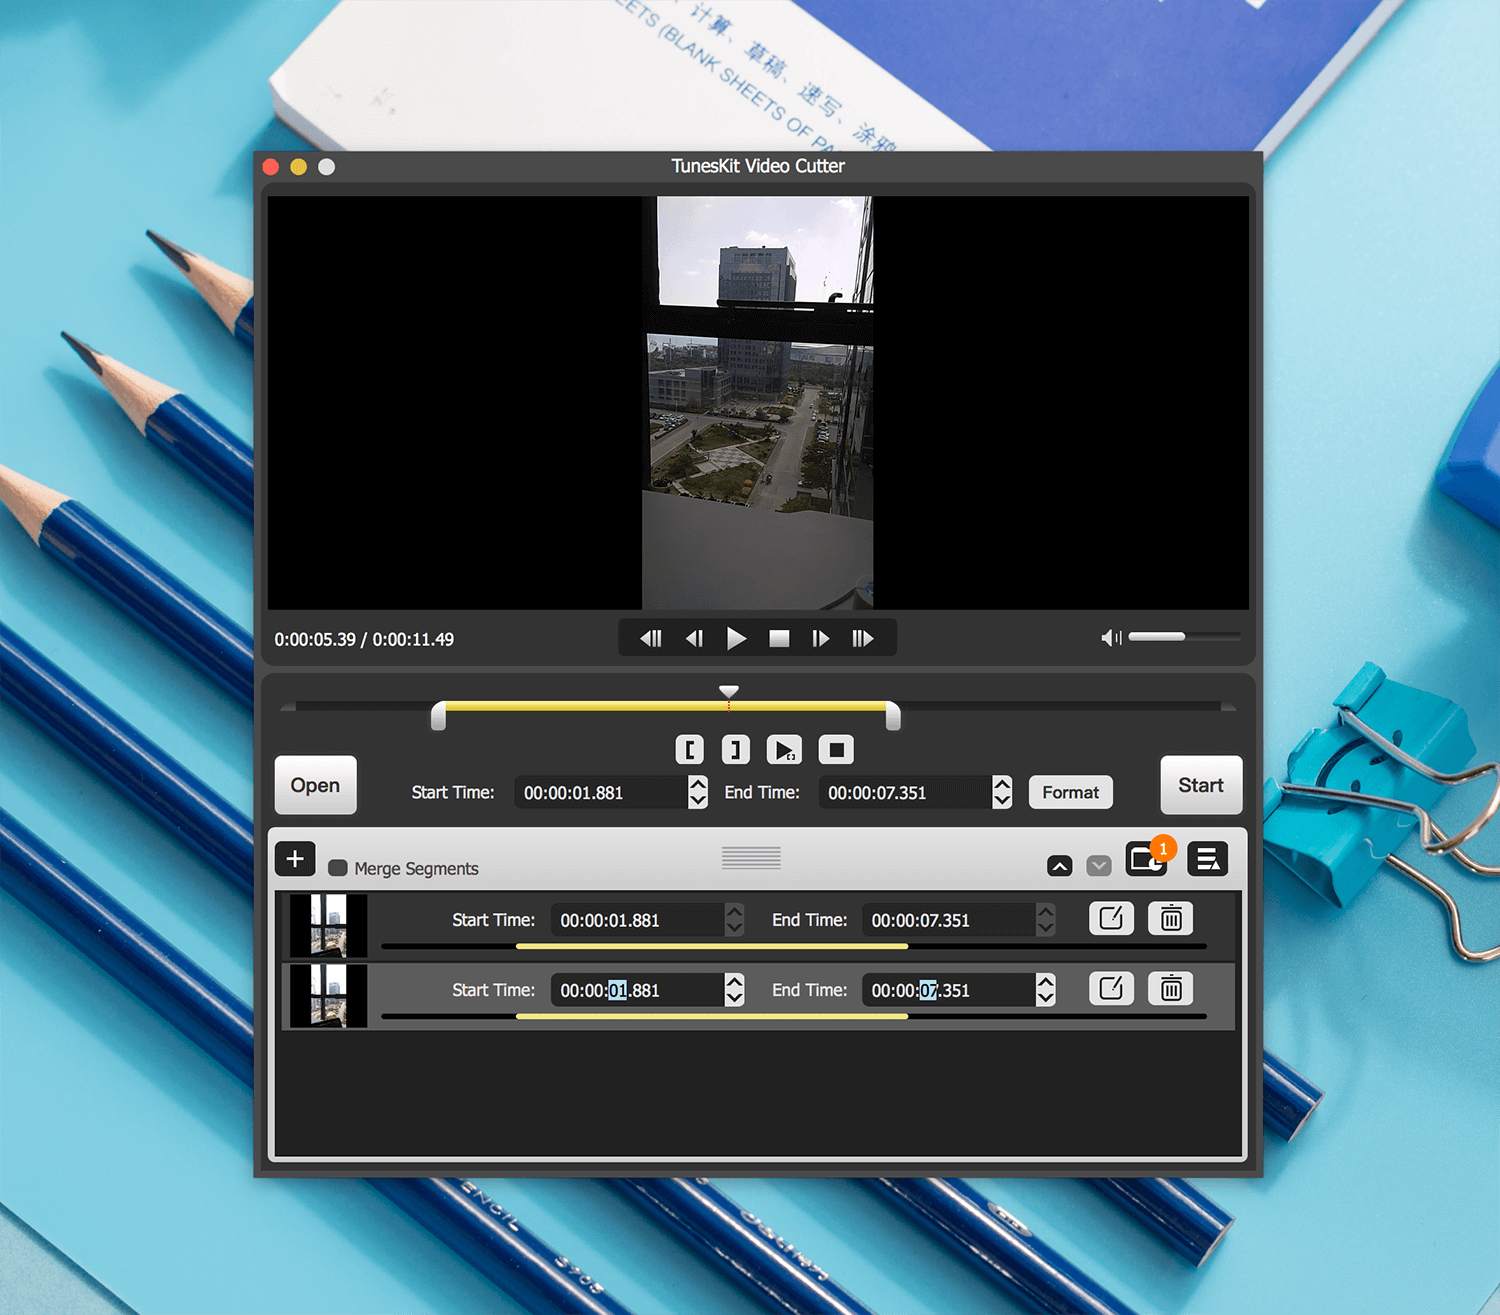This screenshot has height=1315, width=1500.
Task: Jump to next keyframe in player controls
Action: click(x=863, y=638)
